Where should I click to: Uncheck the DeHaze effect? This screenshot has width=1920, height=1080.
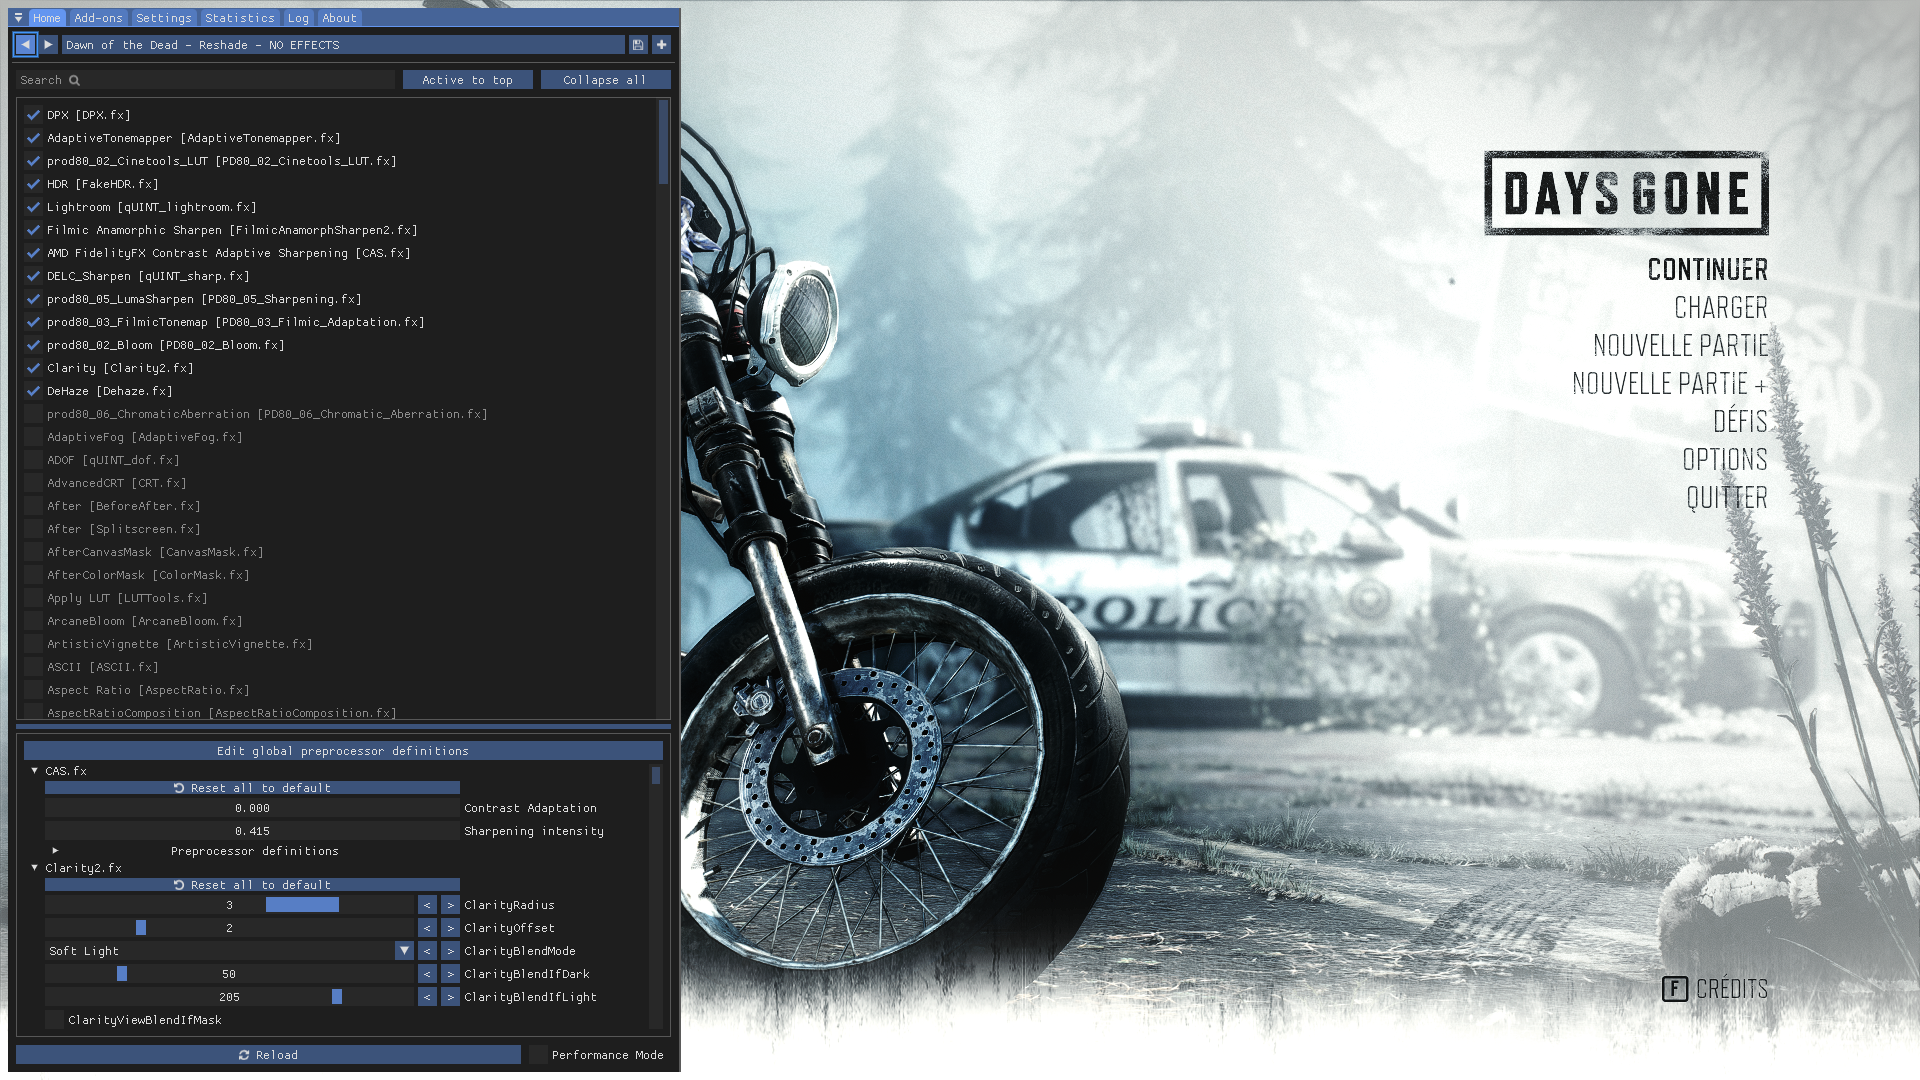(33, 391)
